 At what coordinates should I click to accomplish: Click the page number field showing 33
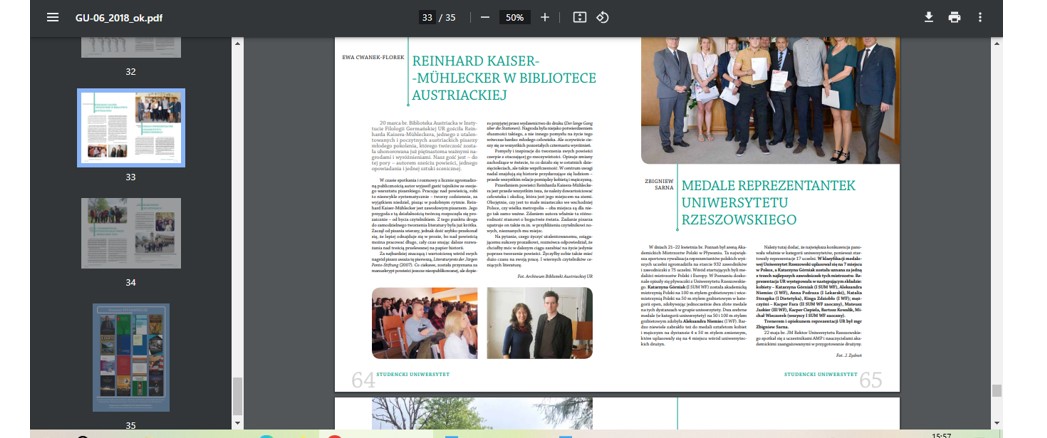tap(428, 18)
